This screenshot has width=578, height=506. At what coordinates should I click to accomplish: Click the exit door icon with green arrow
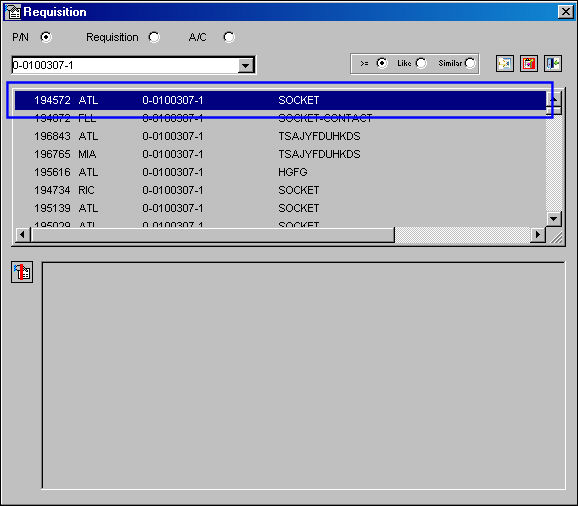(553, 64)
